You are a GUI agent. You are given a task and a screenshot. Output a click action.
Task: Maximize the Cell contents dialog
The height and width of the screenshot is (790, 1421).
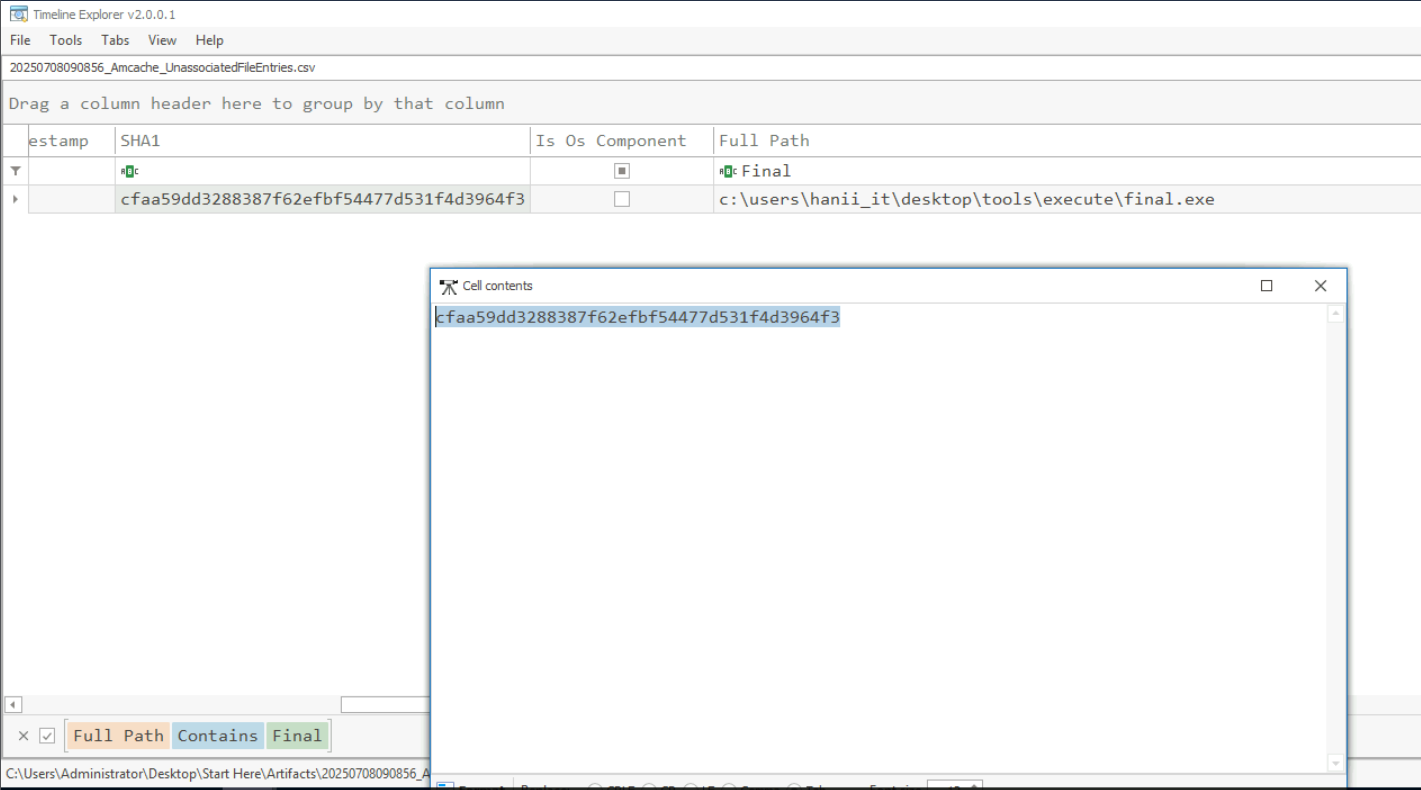(1266, 286)
